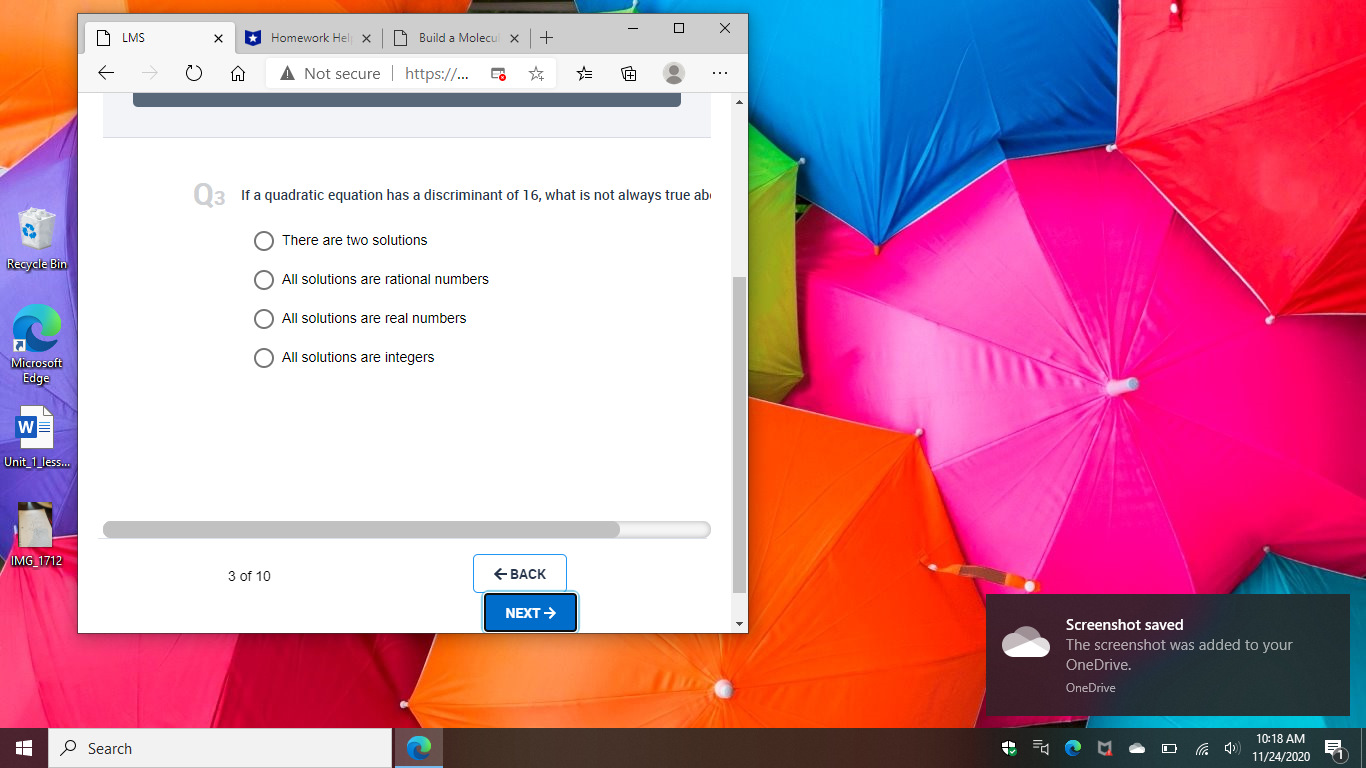This screenshot has width=1366, height=768.
Task: Click the scroll down arrow in browser
Action: (739, 624)
